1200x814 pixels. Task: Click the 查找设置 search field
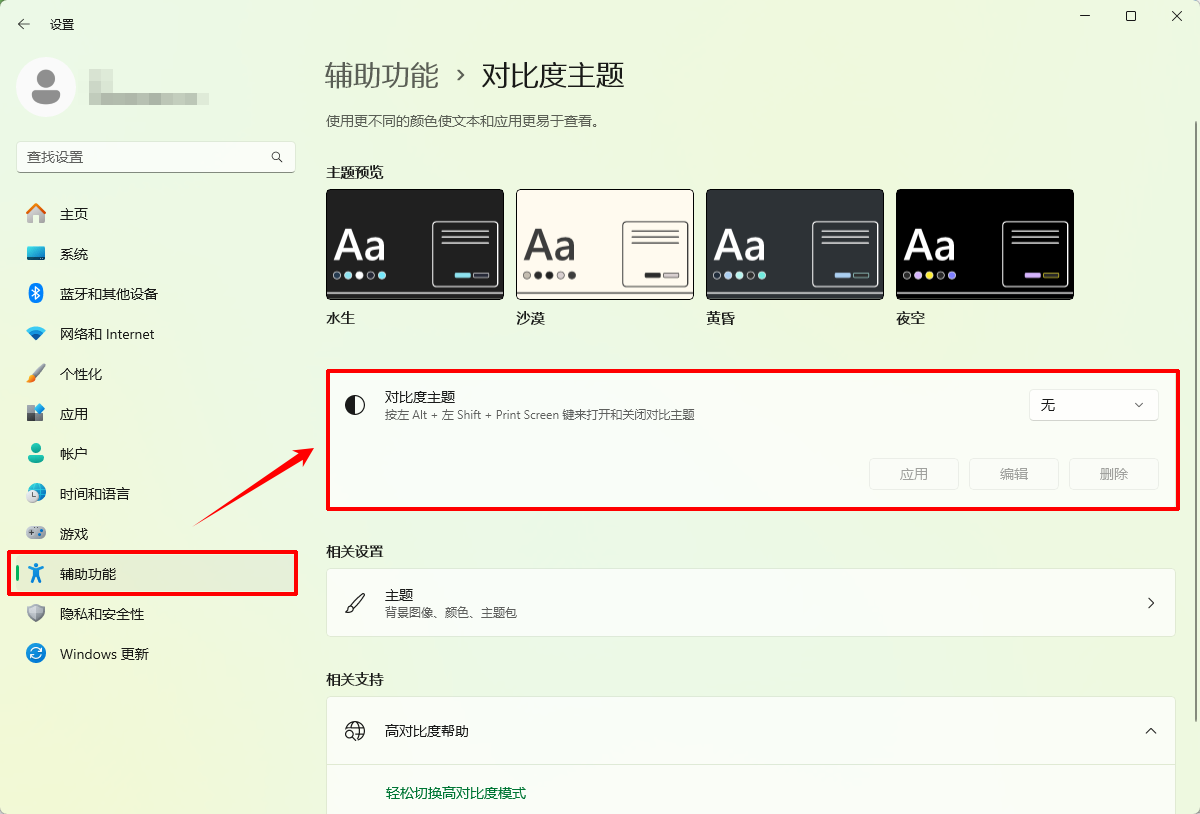(x=156, y=157)
